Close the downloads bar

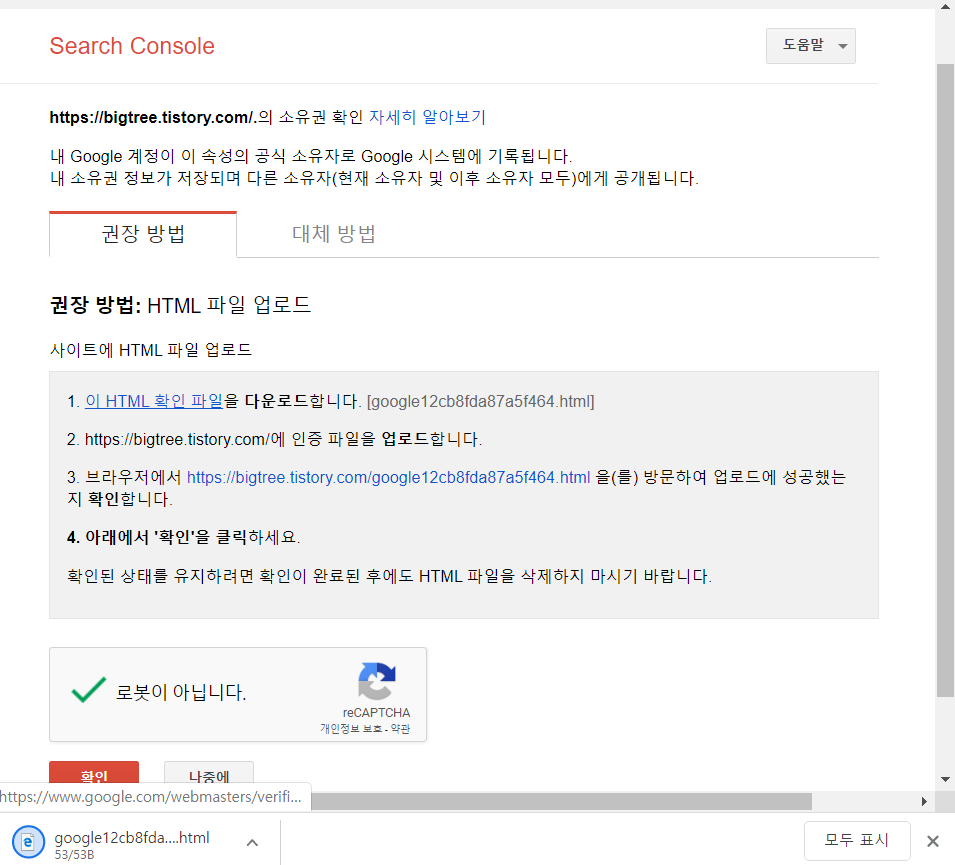pyautogui.click(x=932, y=841)
